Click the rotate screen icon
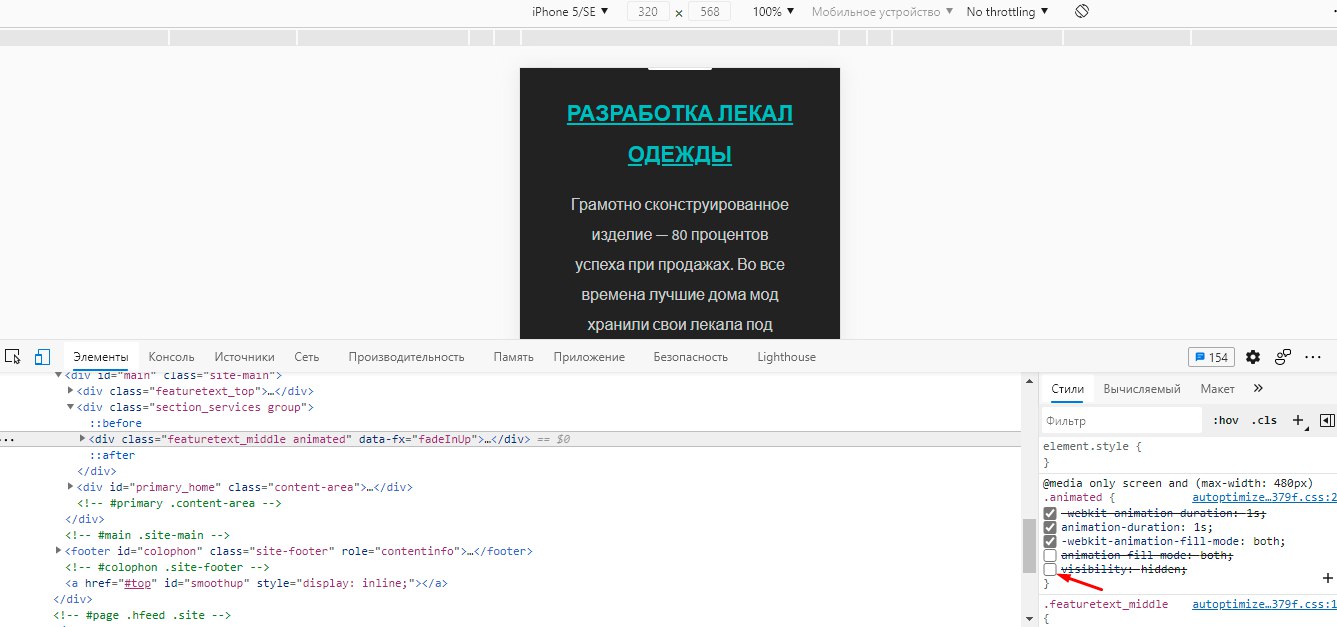1337x627 pixels. coord(1081,12)
